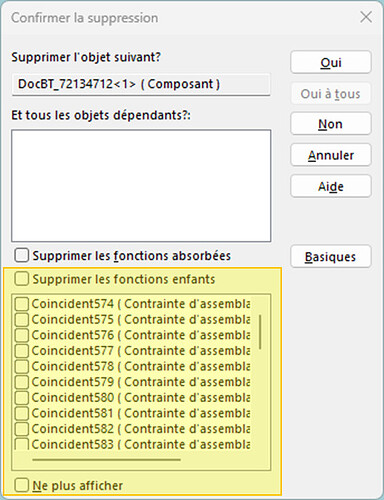Cancel the dialog with Annuler
Image resolution: width=384 pixels, height=500 pixels.
pos(331,155)
